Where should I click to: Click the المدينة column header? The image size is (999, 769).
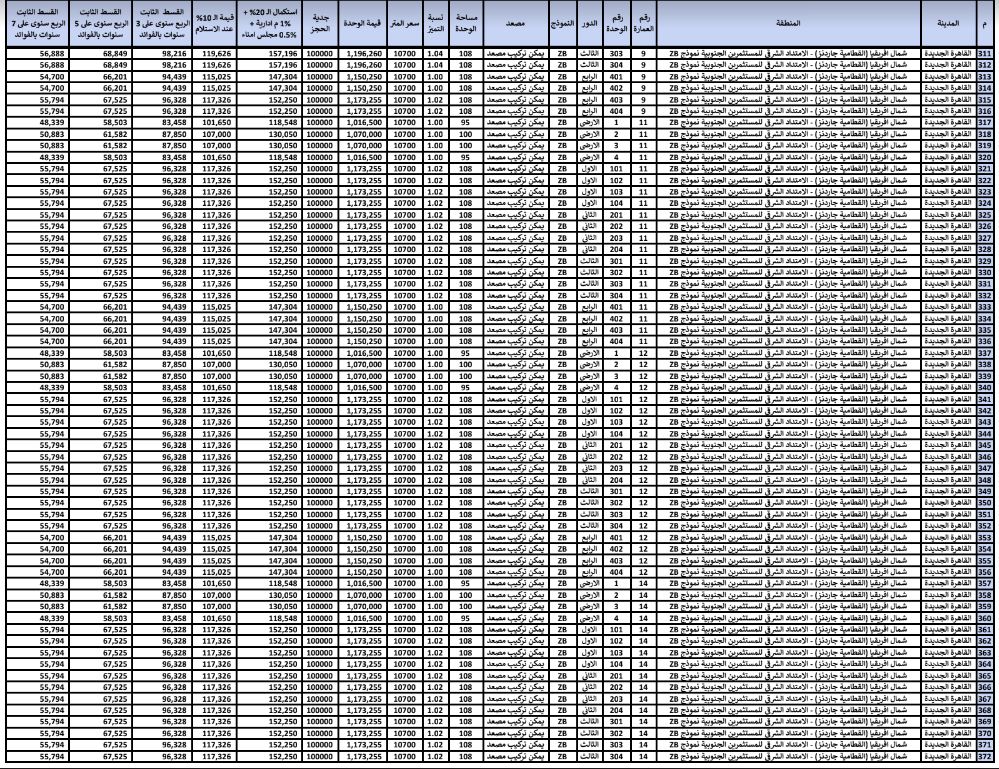945,22
